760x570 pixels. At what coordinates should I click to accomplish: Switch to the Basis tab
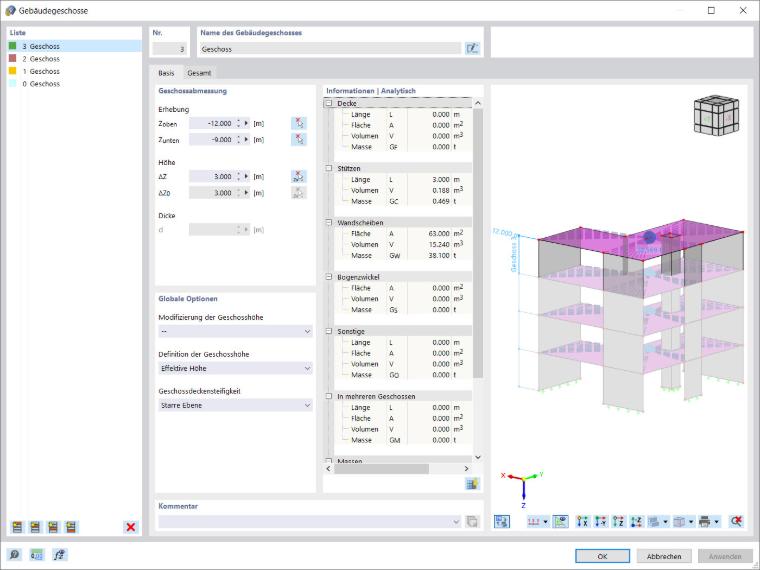point(166,73)
